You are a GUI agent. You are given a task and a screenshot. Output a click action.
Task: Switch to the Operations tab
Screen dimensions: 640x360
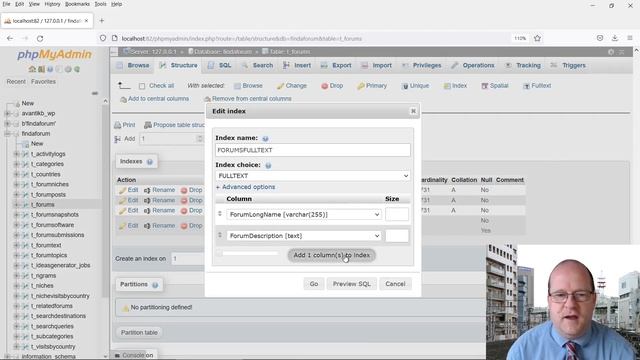tap(473, 65)
